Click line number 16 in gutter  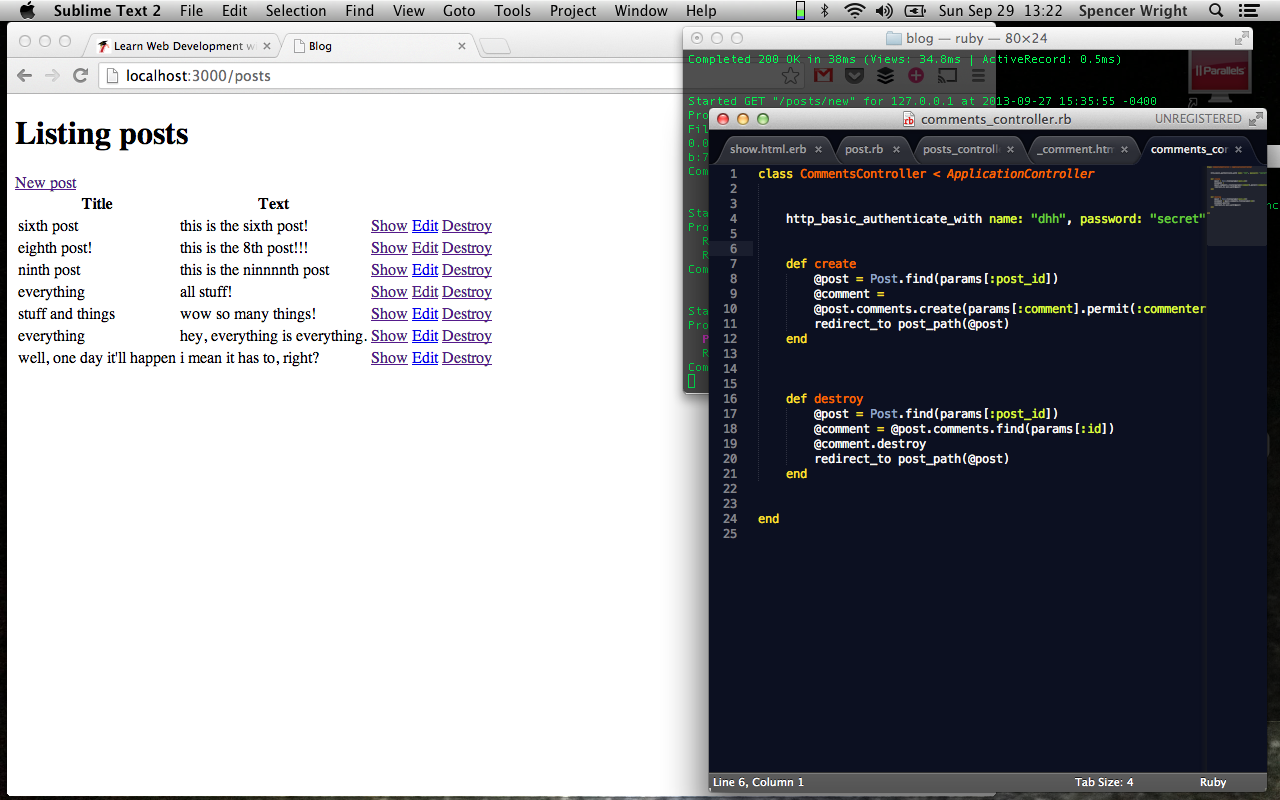(730, 399)
